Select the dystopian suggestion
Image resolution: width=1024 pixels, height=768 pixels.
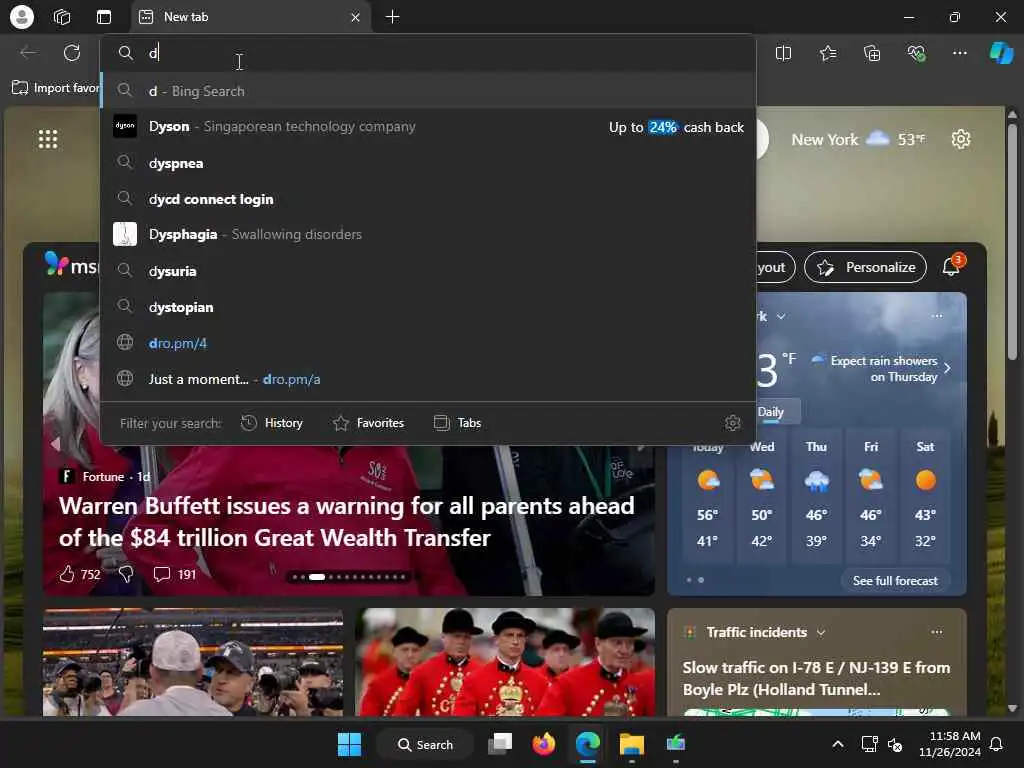tap(428, 307)
